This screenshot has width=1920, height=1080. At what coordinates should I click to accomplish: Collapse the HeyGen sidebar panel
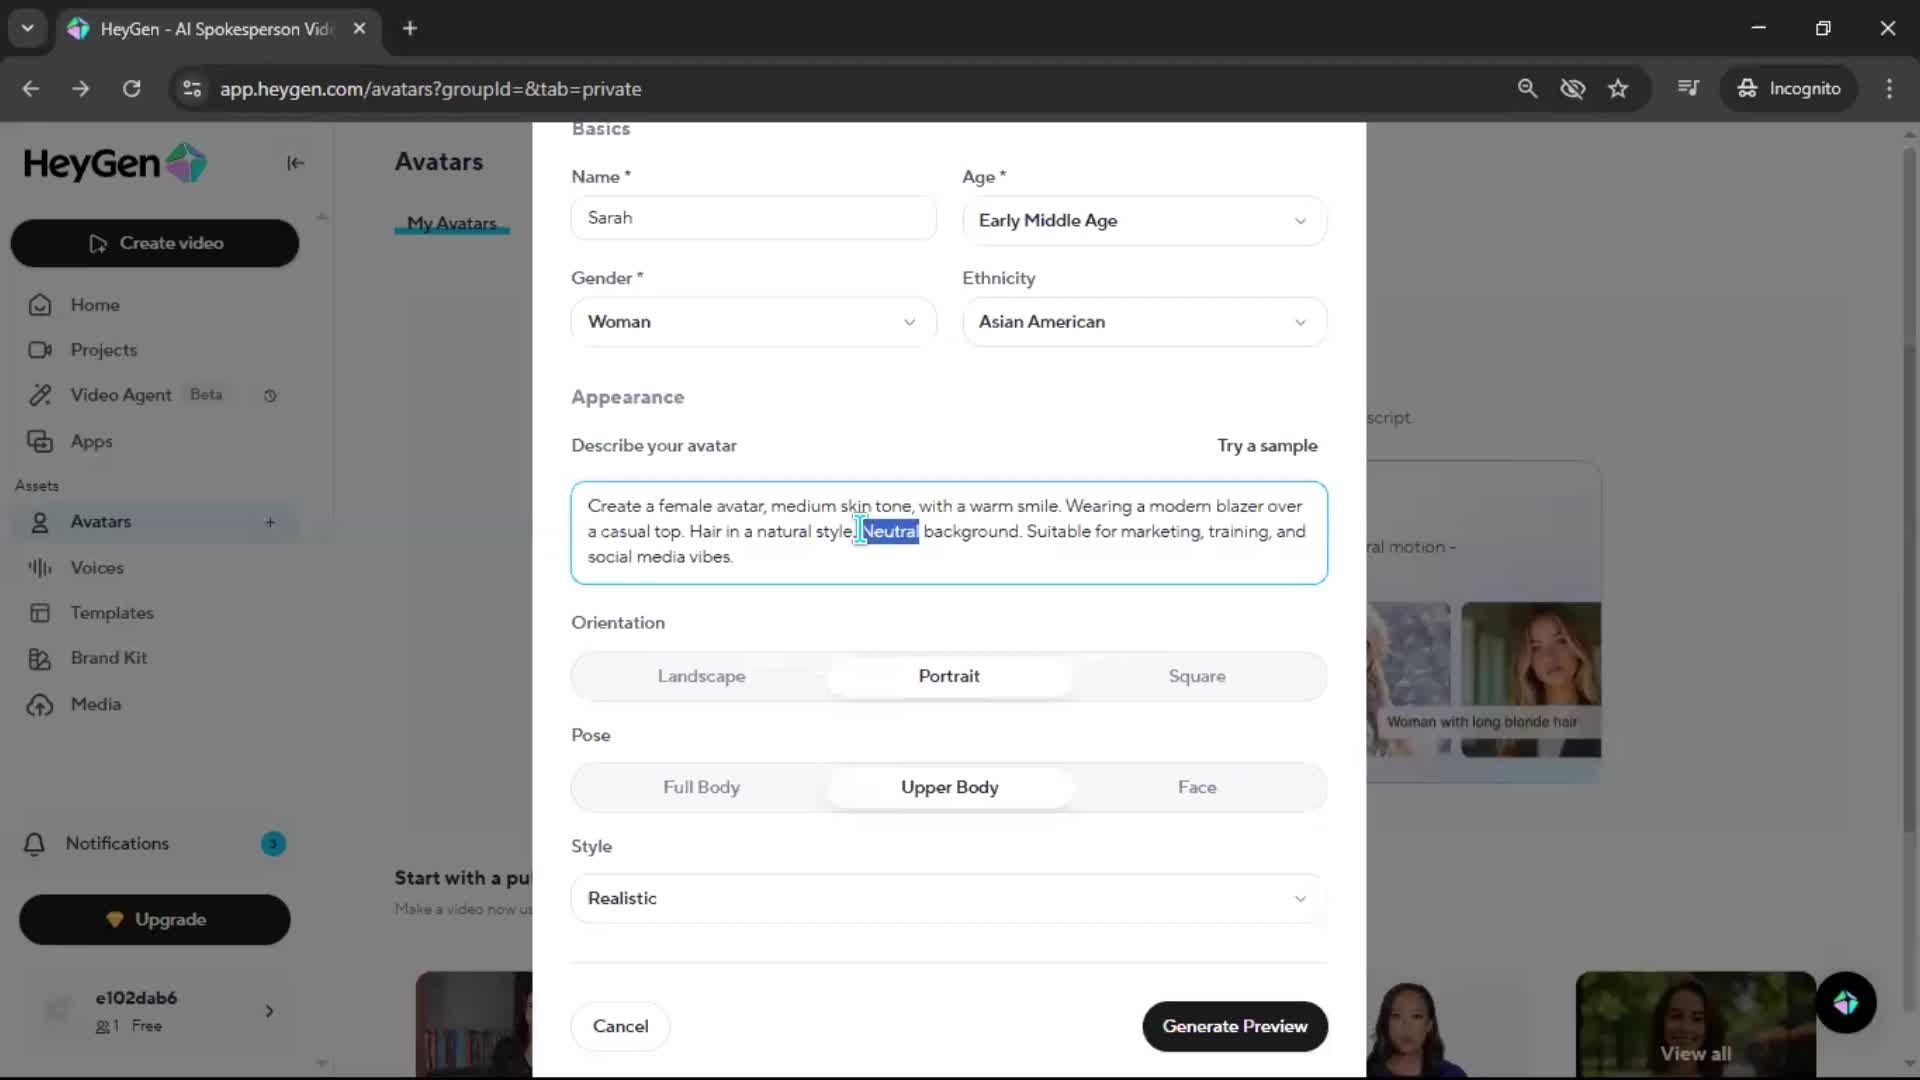(x=295, y=163)
